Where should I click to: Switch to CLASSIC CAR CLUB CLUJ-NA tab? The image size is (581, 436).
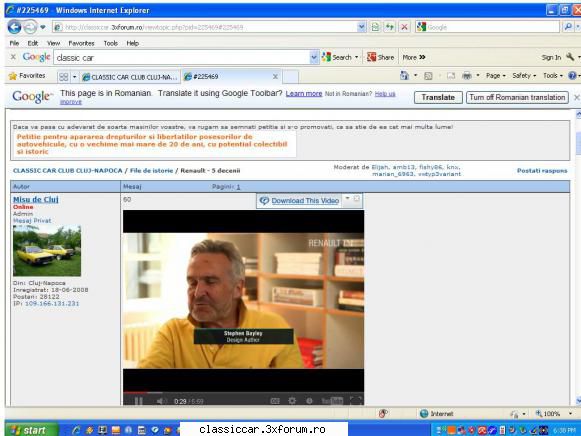tap(130, 77)
